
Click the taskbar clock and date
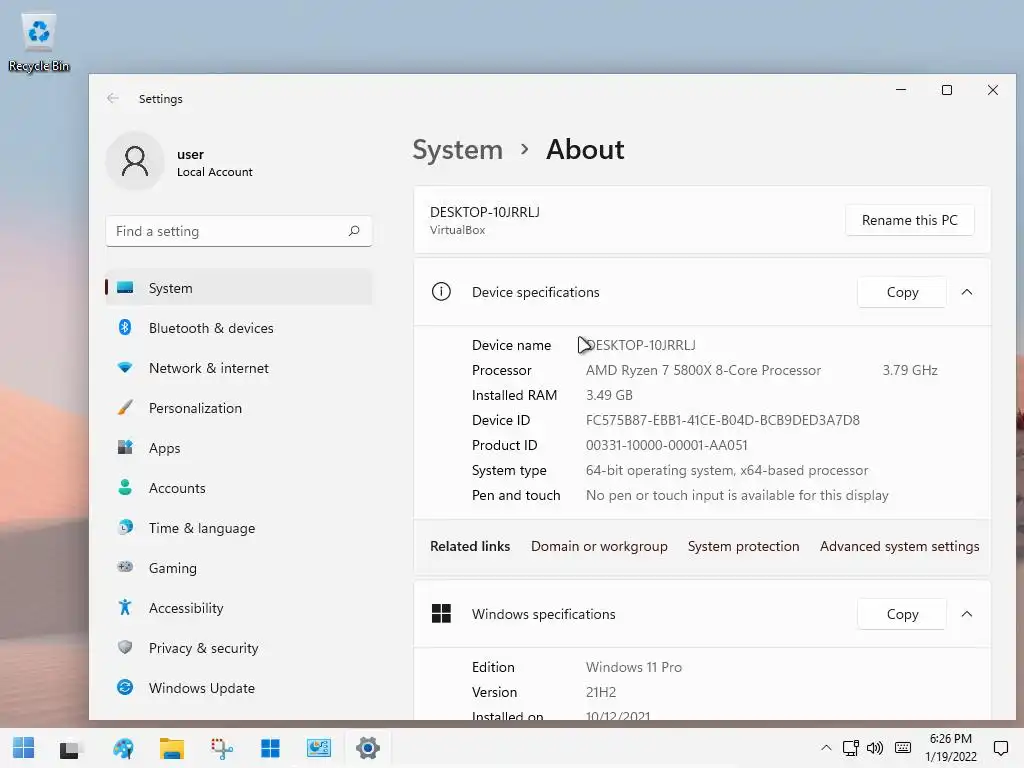click(950, 748)
